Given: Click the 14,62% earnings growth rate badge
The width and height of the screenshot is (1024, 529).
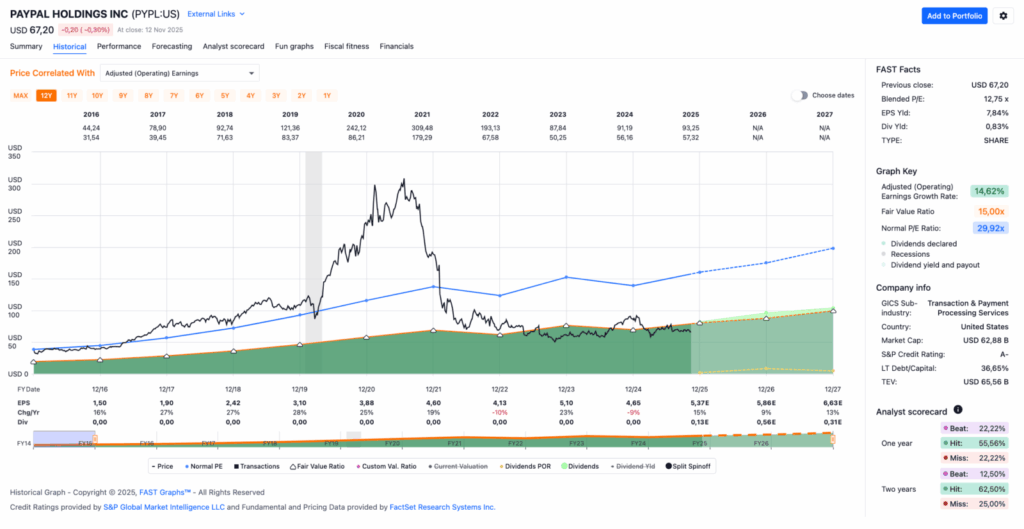Looking at the screenshot, I should pos(987,191).
